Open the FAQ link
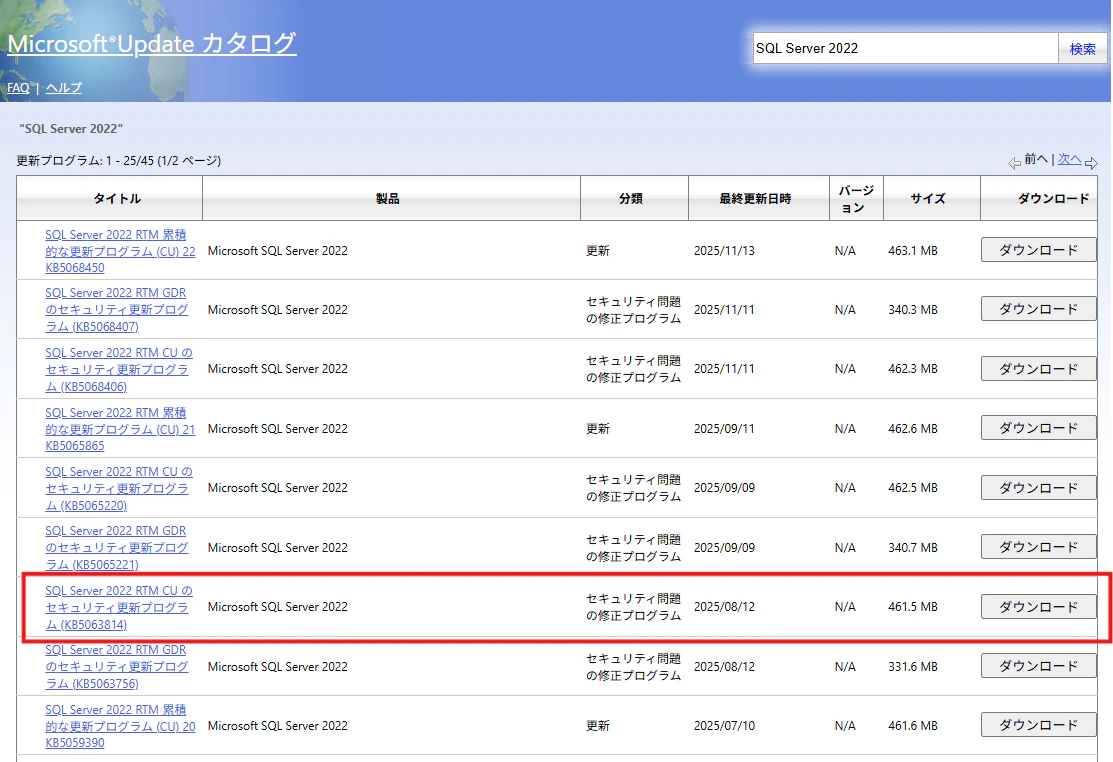 click(18, 88)
